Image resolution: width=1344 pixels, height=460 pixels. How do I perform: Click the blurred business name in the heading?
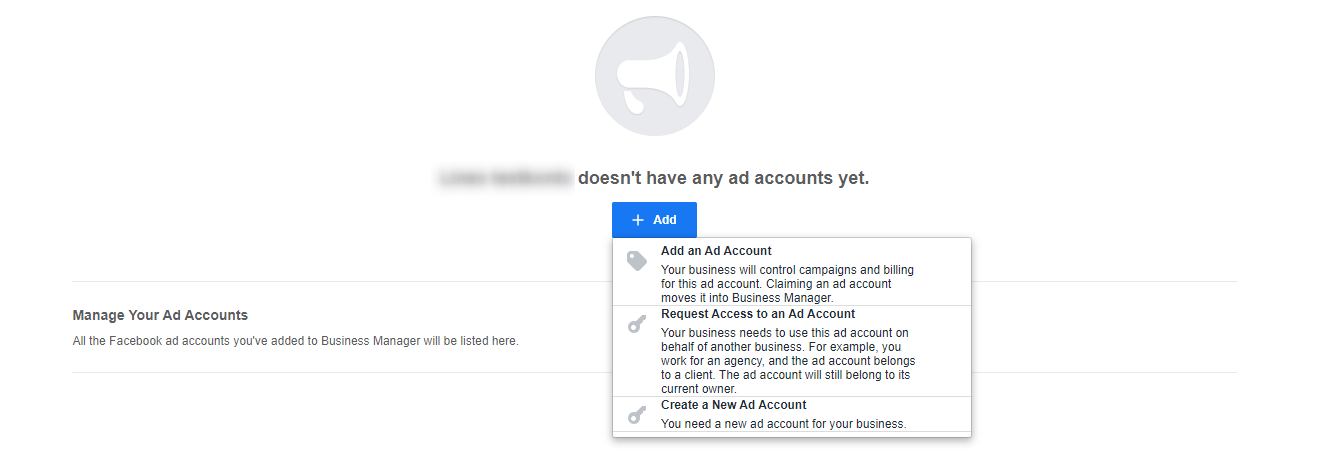[506, 178]
